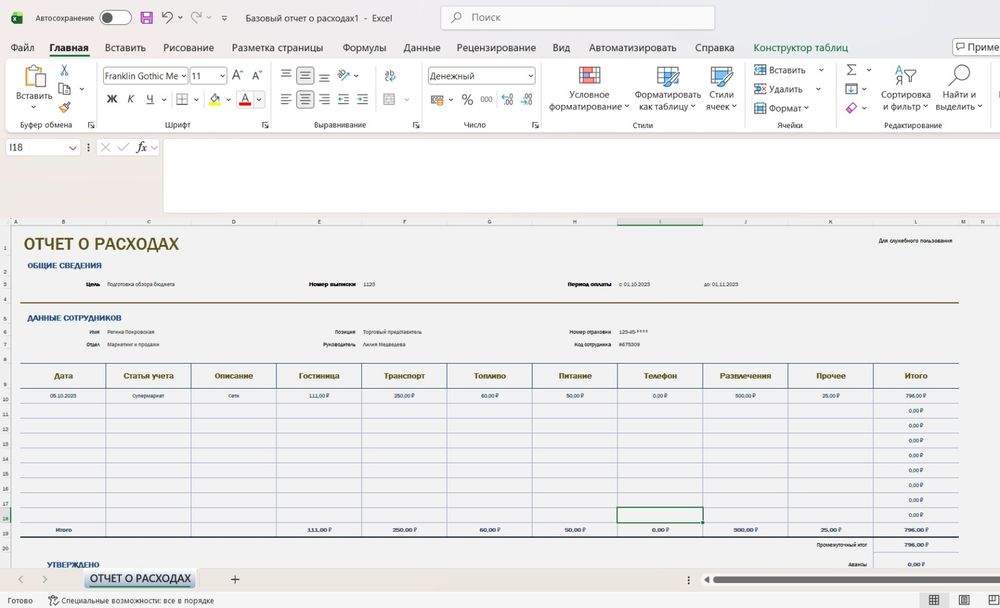Select the ОТЧЕТ О РАСХОДАХ sheet tab
Viewport: 1000px width, 608px height.
click(140, 579)
